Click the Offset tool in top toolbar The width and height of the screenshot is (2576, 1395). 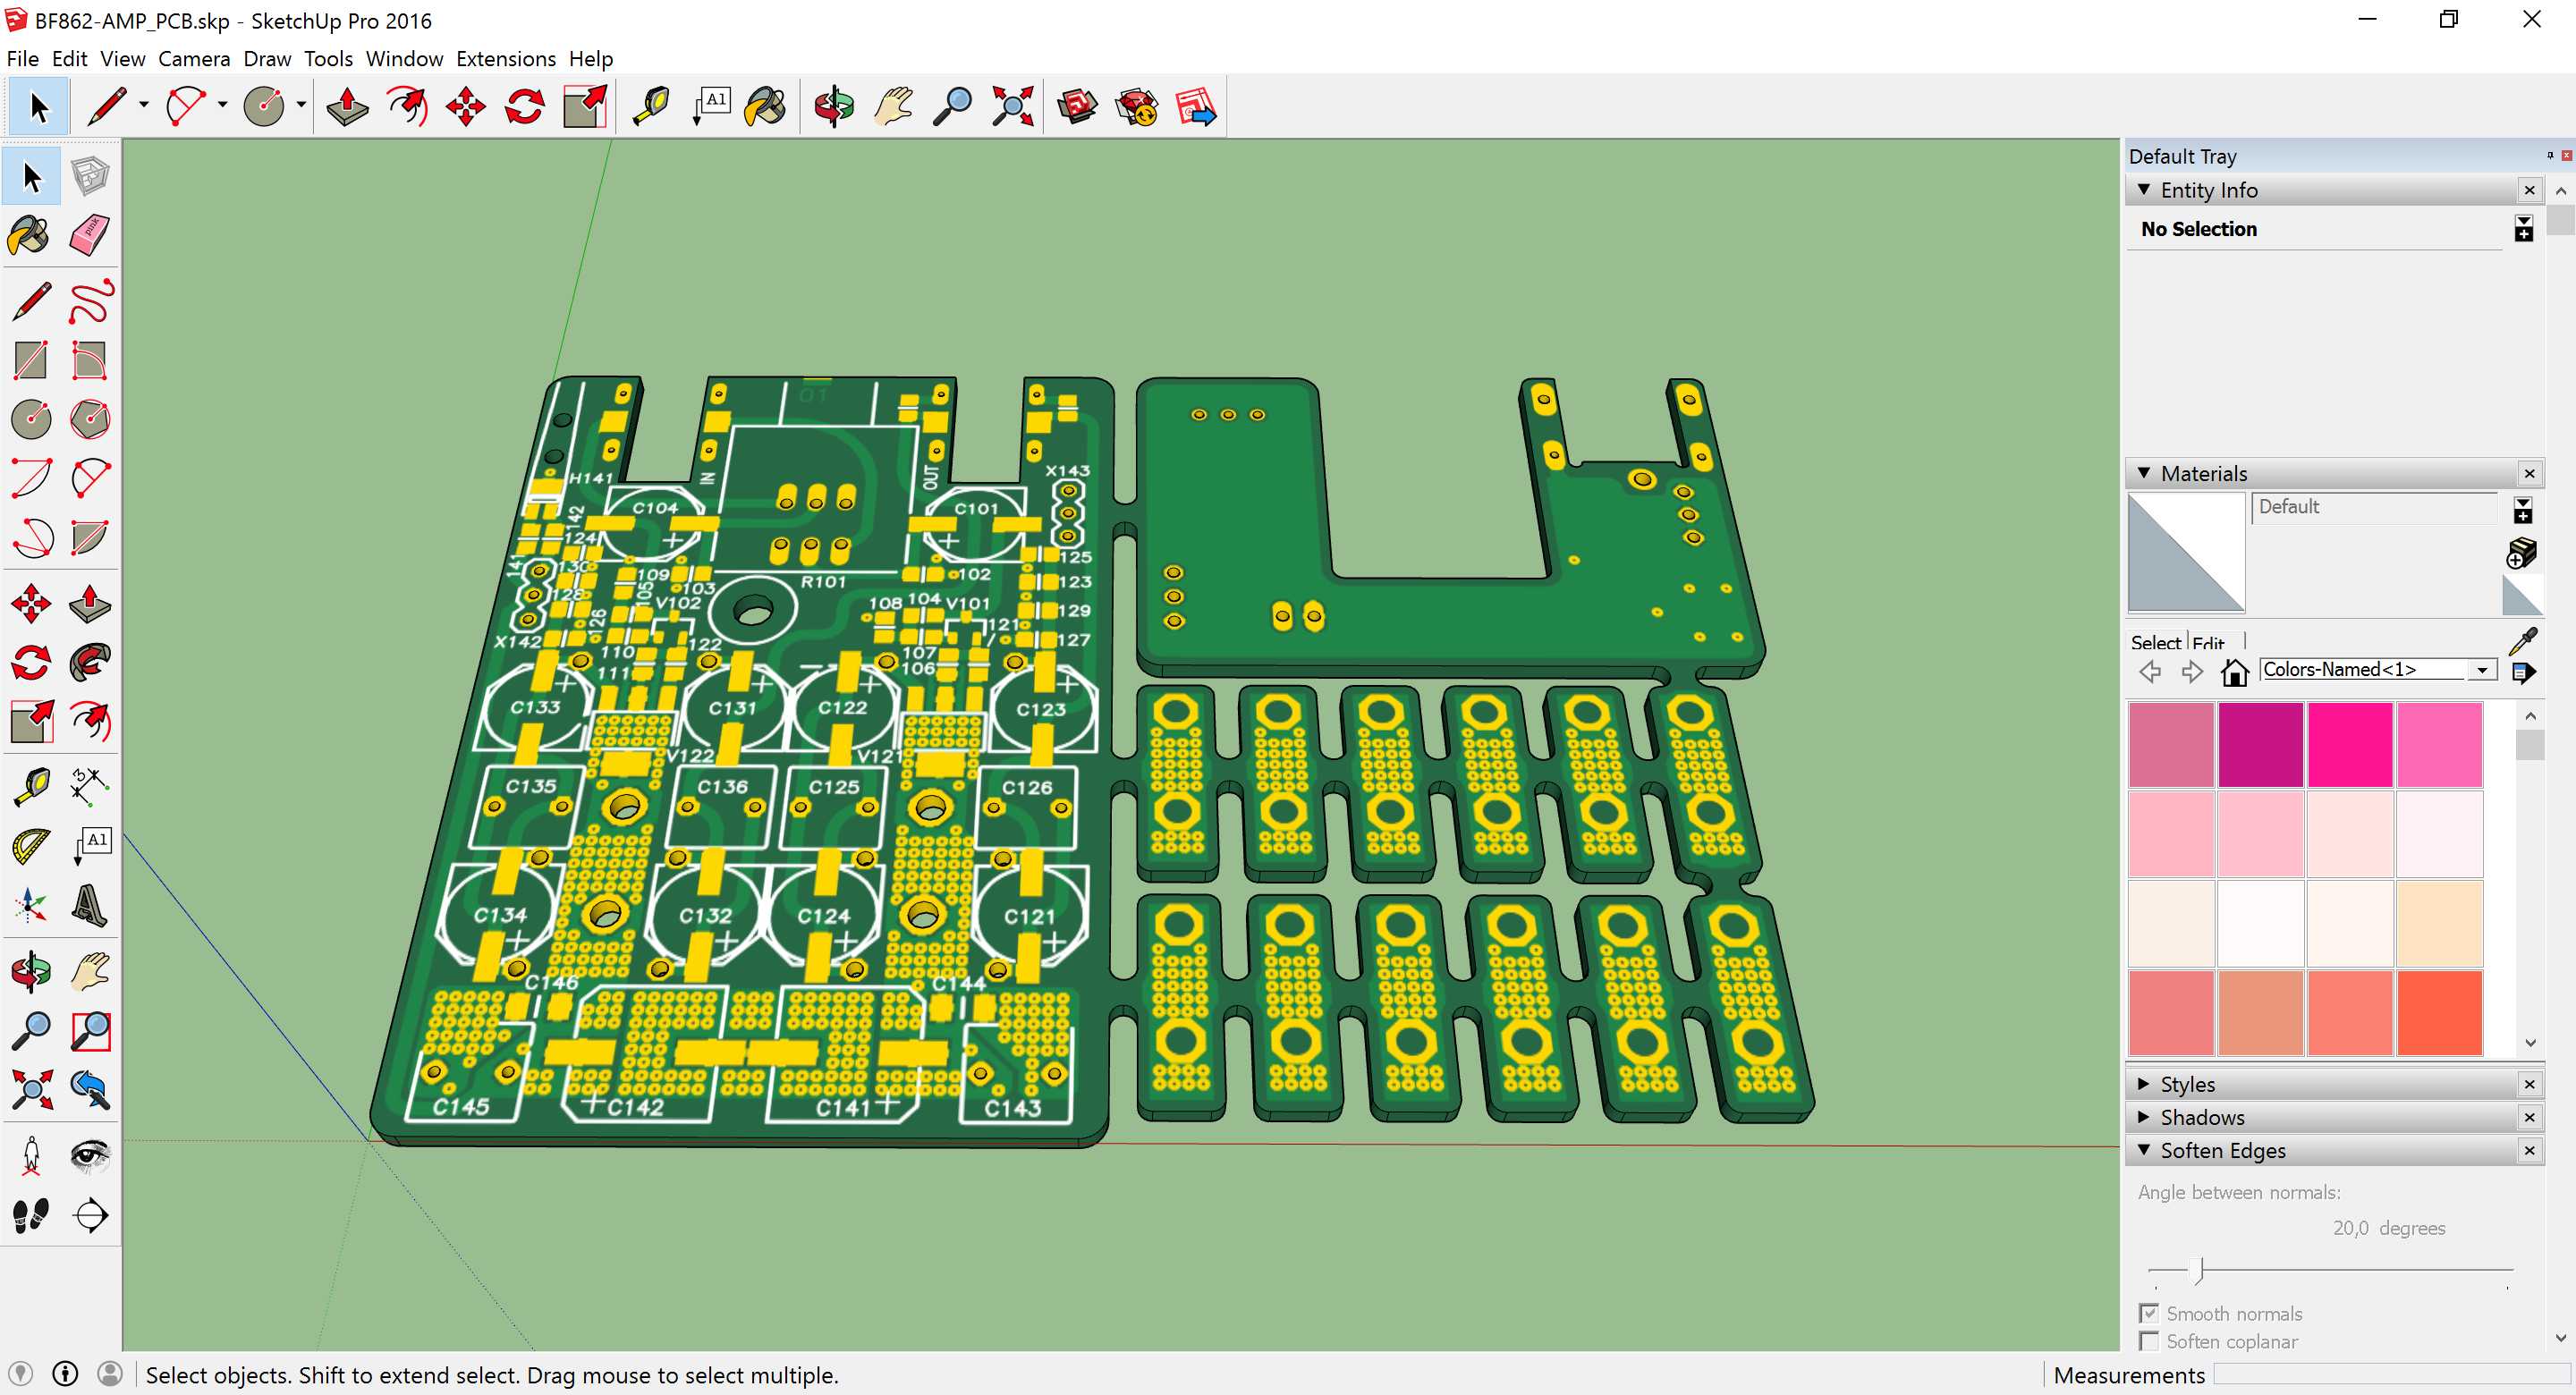tap(407, 106)
